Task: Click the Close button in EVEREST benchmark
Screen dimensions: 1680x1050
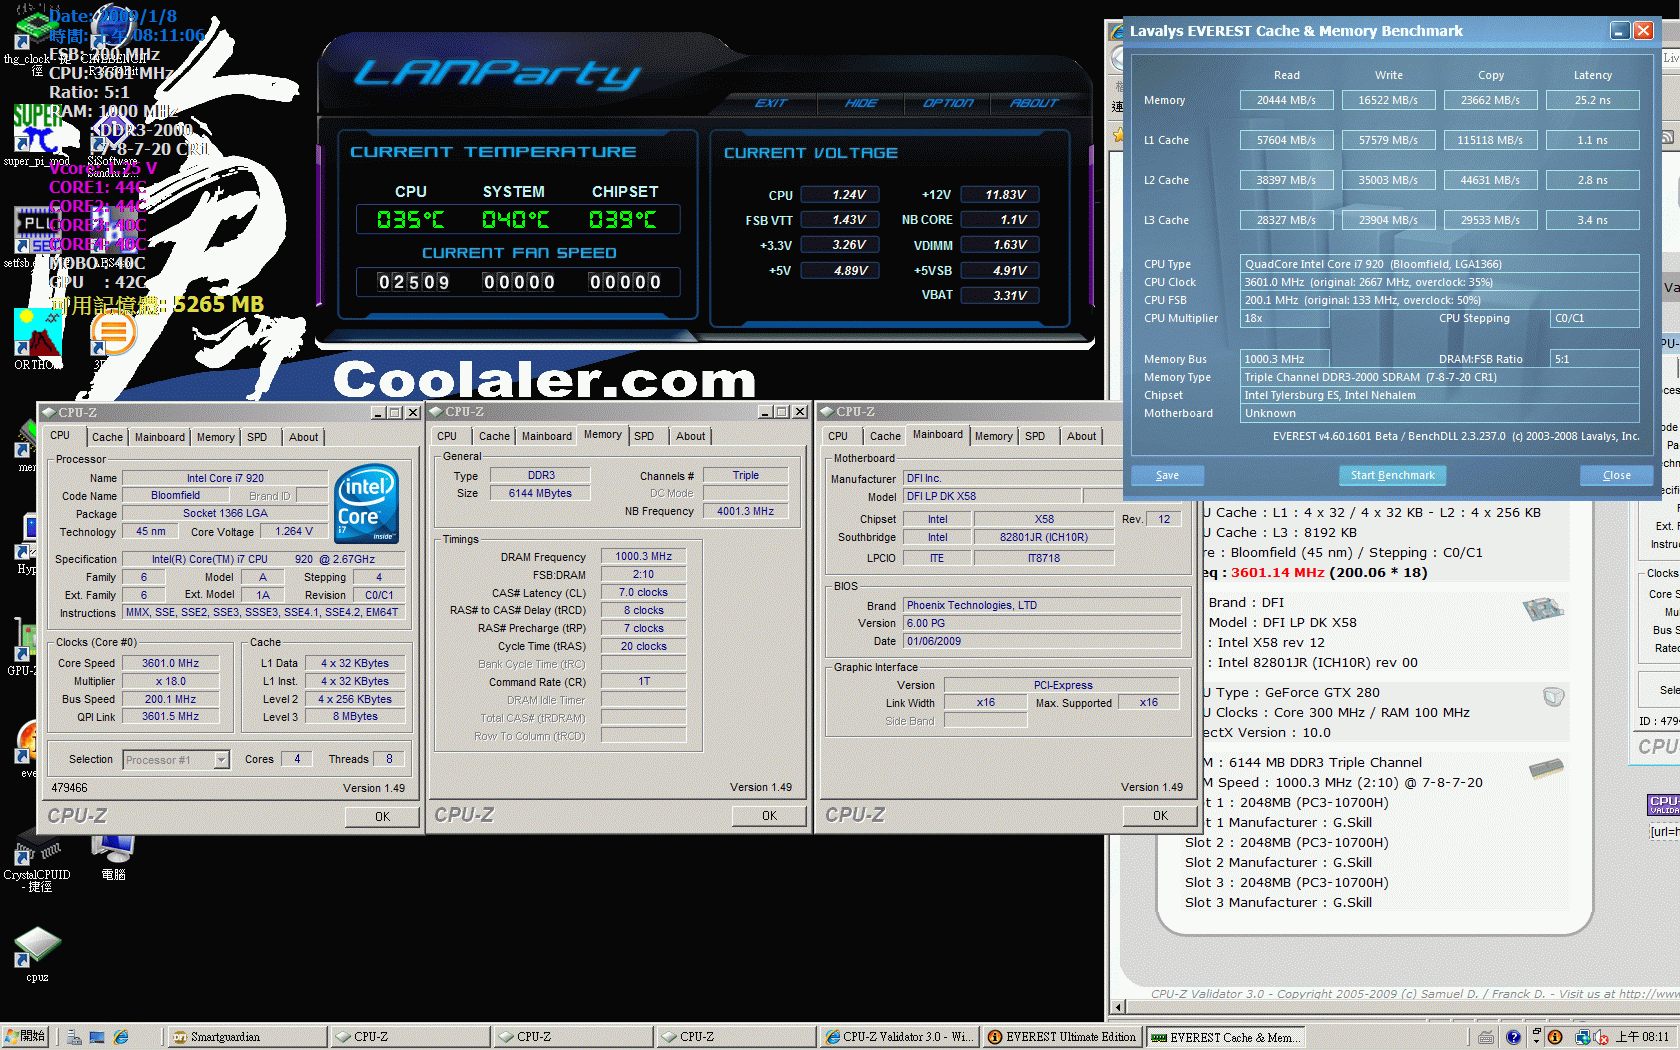Action: coord(1616,475)
